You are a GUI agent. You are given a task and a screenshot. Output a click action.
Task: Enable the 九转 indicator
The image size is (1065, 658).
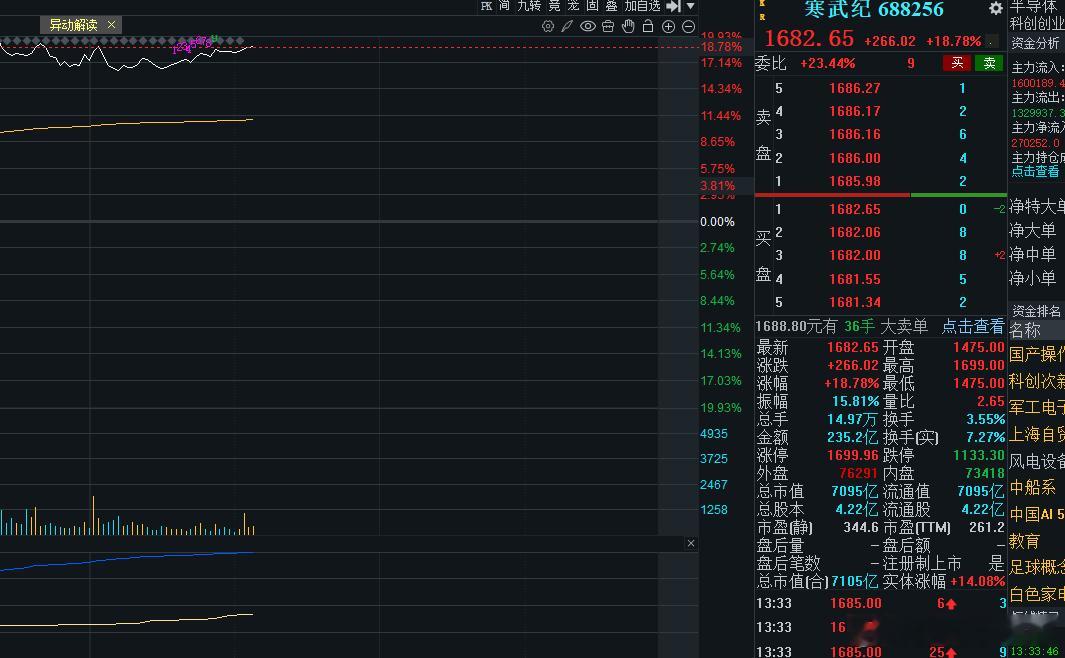[529, 6]
